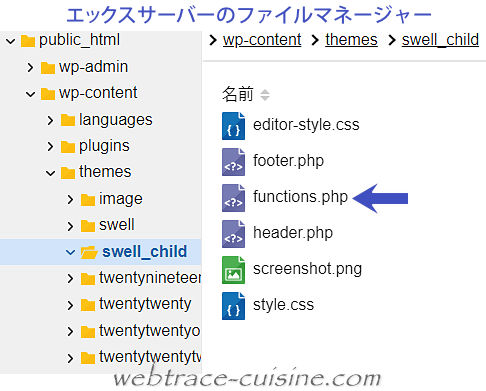
Task: Click the 名前 column header
Action: click(x=238, y=94)
